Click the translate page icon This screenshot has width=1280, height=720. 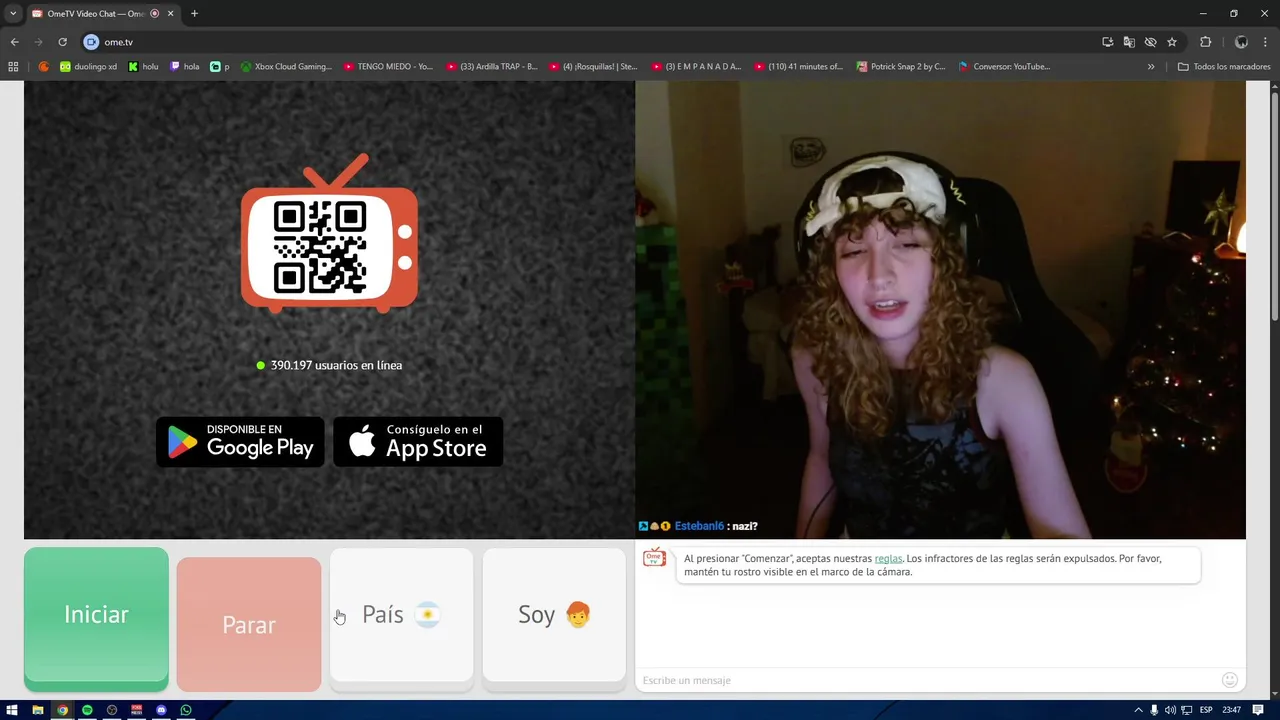[1129, 42]
